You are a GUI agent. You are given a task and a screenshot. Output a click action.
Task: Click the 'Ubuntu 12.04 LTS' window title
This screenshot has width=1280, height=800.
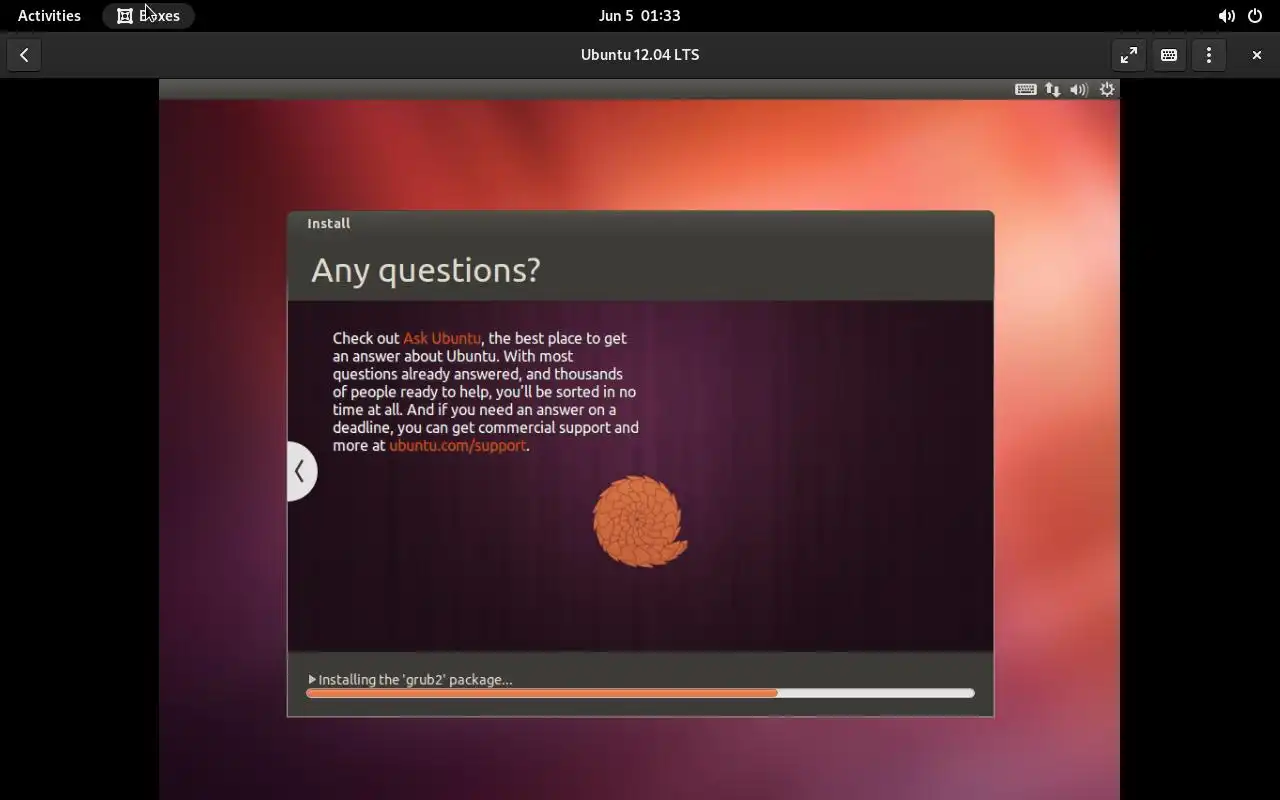(640, 55)
